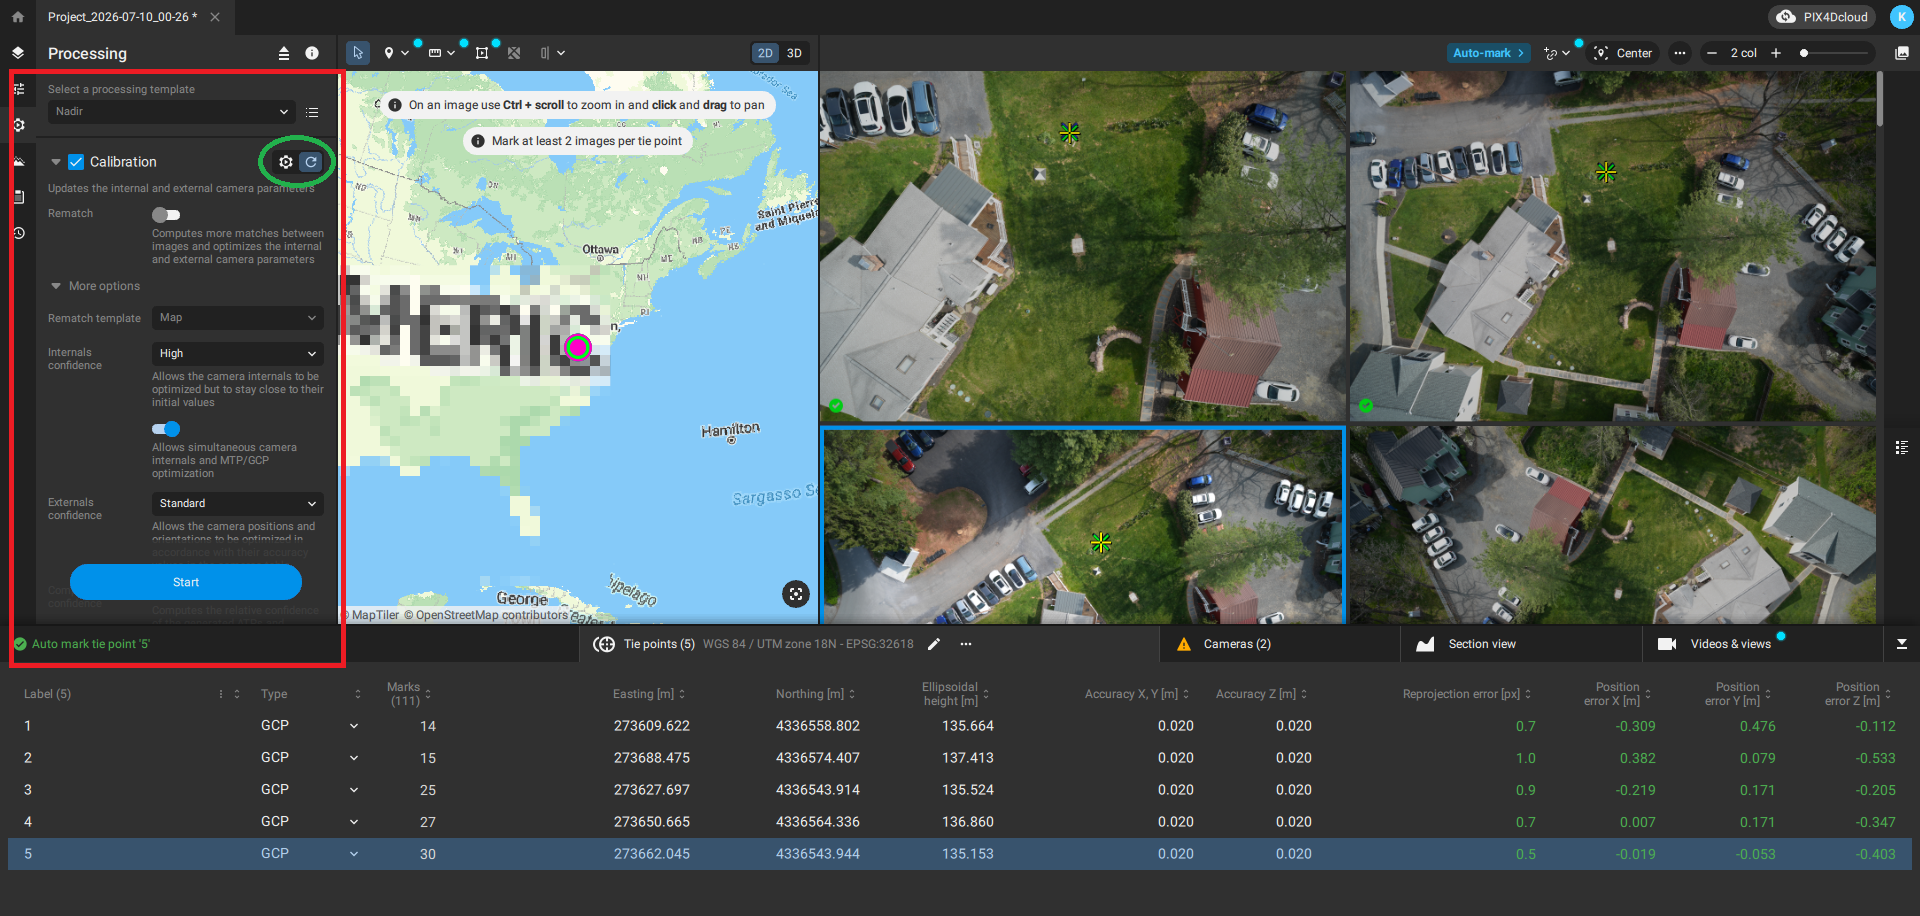Select the Project_2026-07-10_00-26 tab
This screenshot has height=916, width=1920.
pyautogui.click(x=122, y=17)
